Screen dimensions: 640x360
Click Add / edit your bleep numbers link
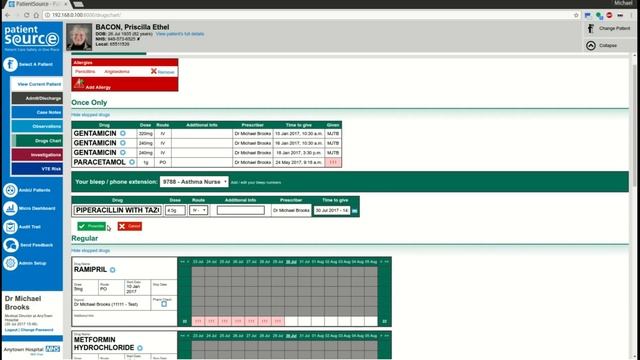point(256,182)
